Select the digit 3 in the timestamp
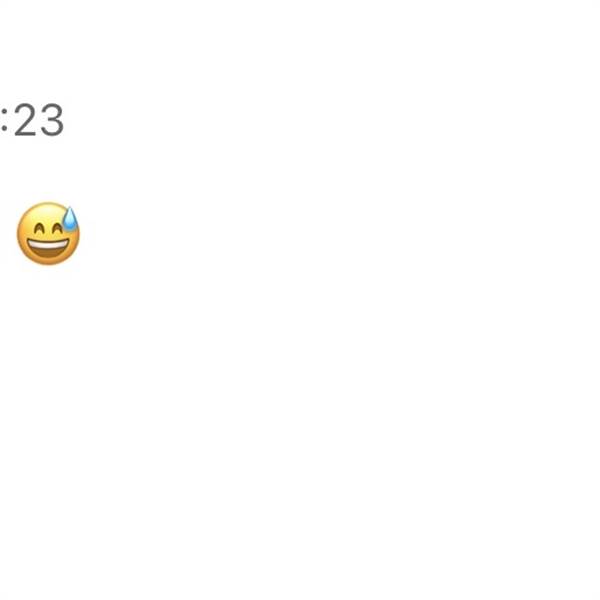Screen dimensions: 600x600 [x=52, y=120]
